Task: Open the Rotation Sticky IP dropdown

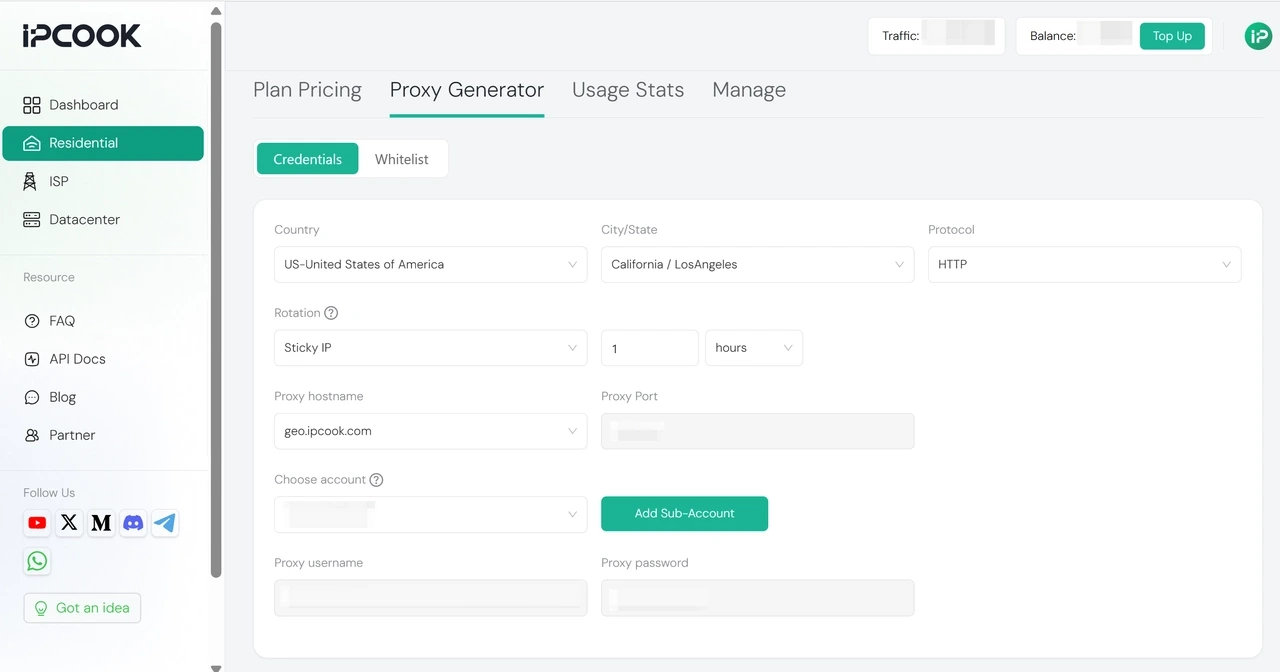Action: (431, 348)
